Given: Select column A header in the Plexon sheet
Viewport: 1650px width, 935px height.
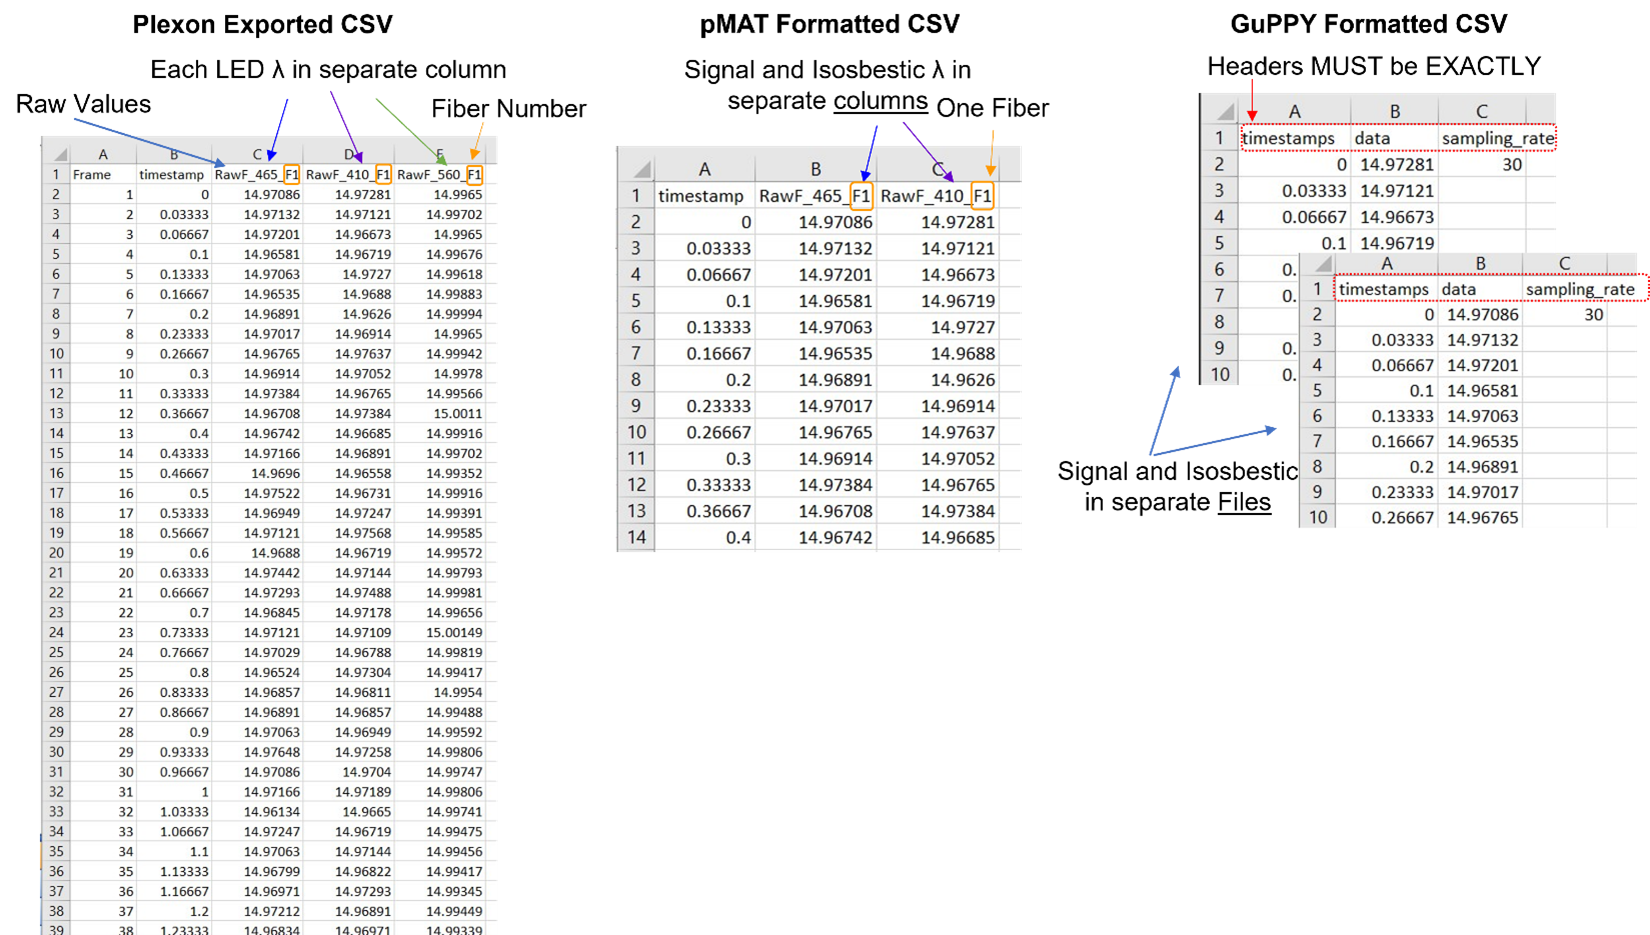Looking at the screenshot, I should [x=103, y=154].
